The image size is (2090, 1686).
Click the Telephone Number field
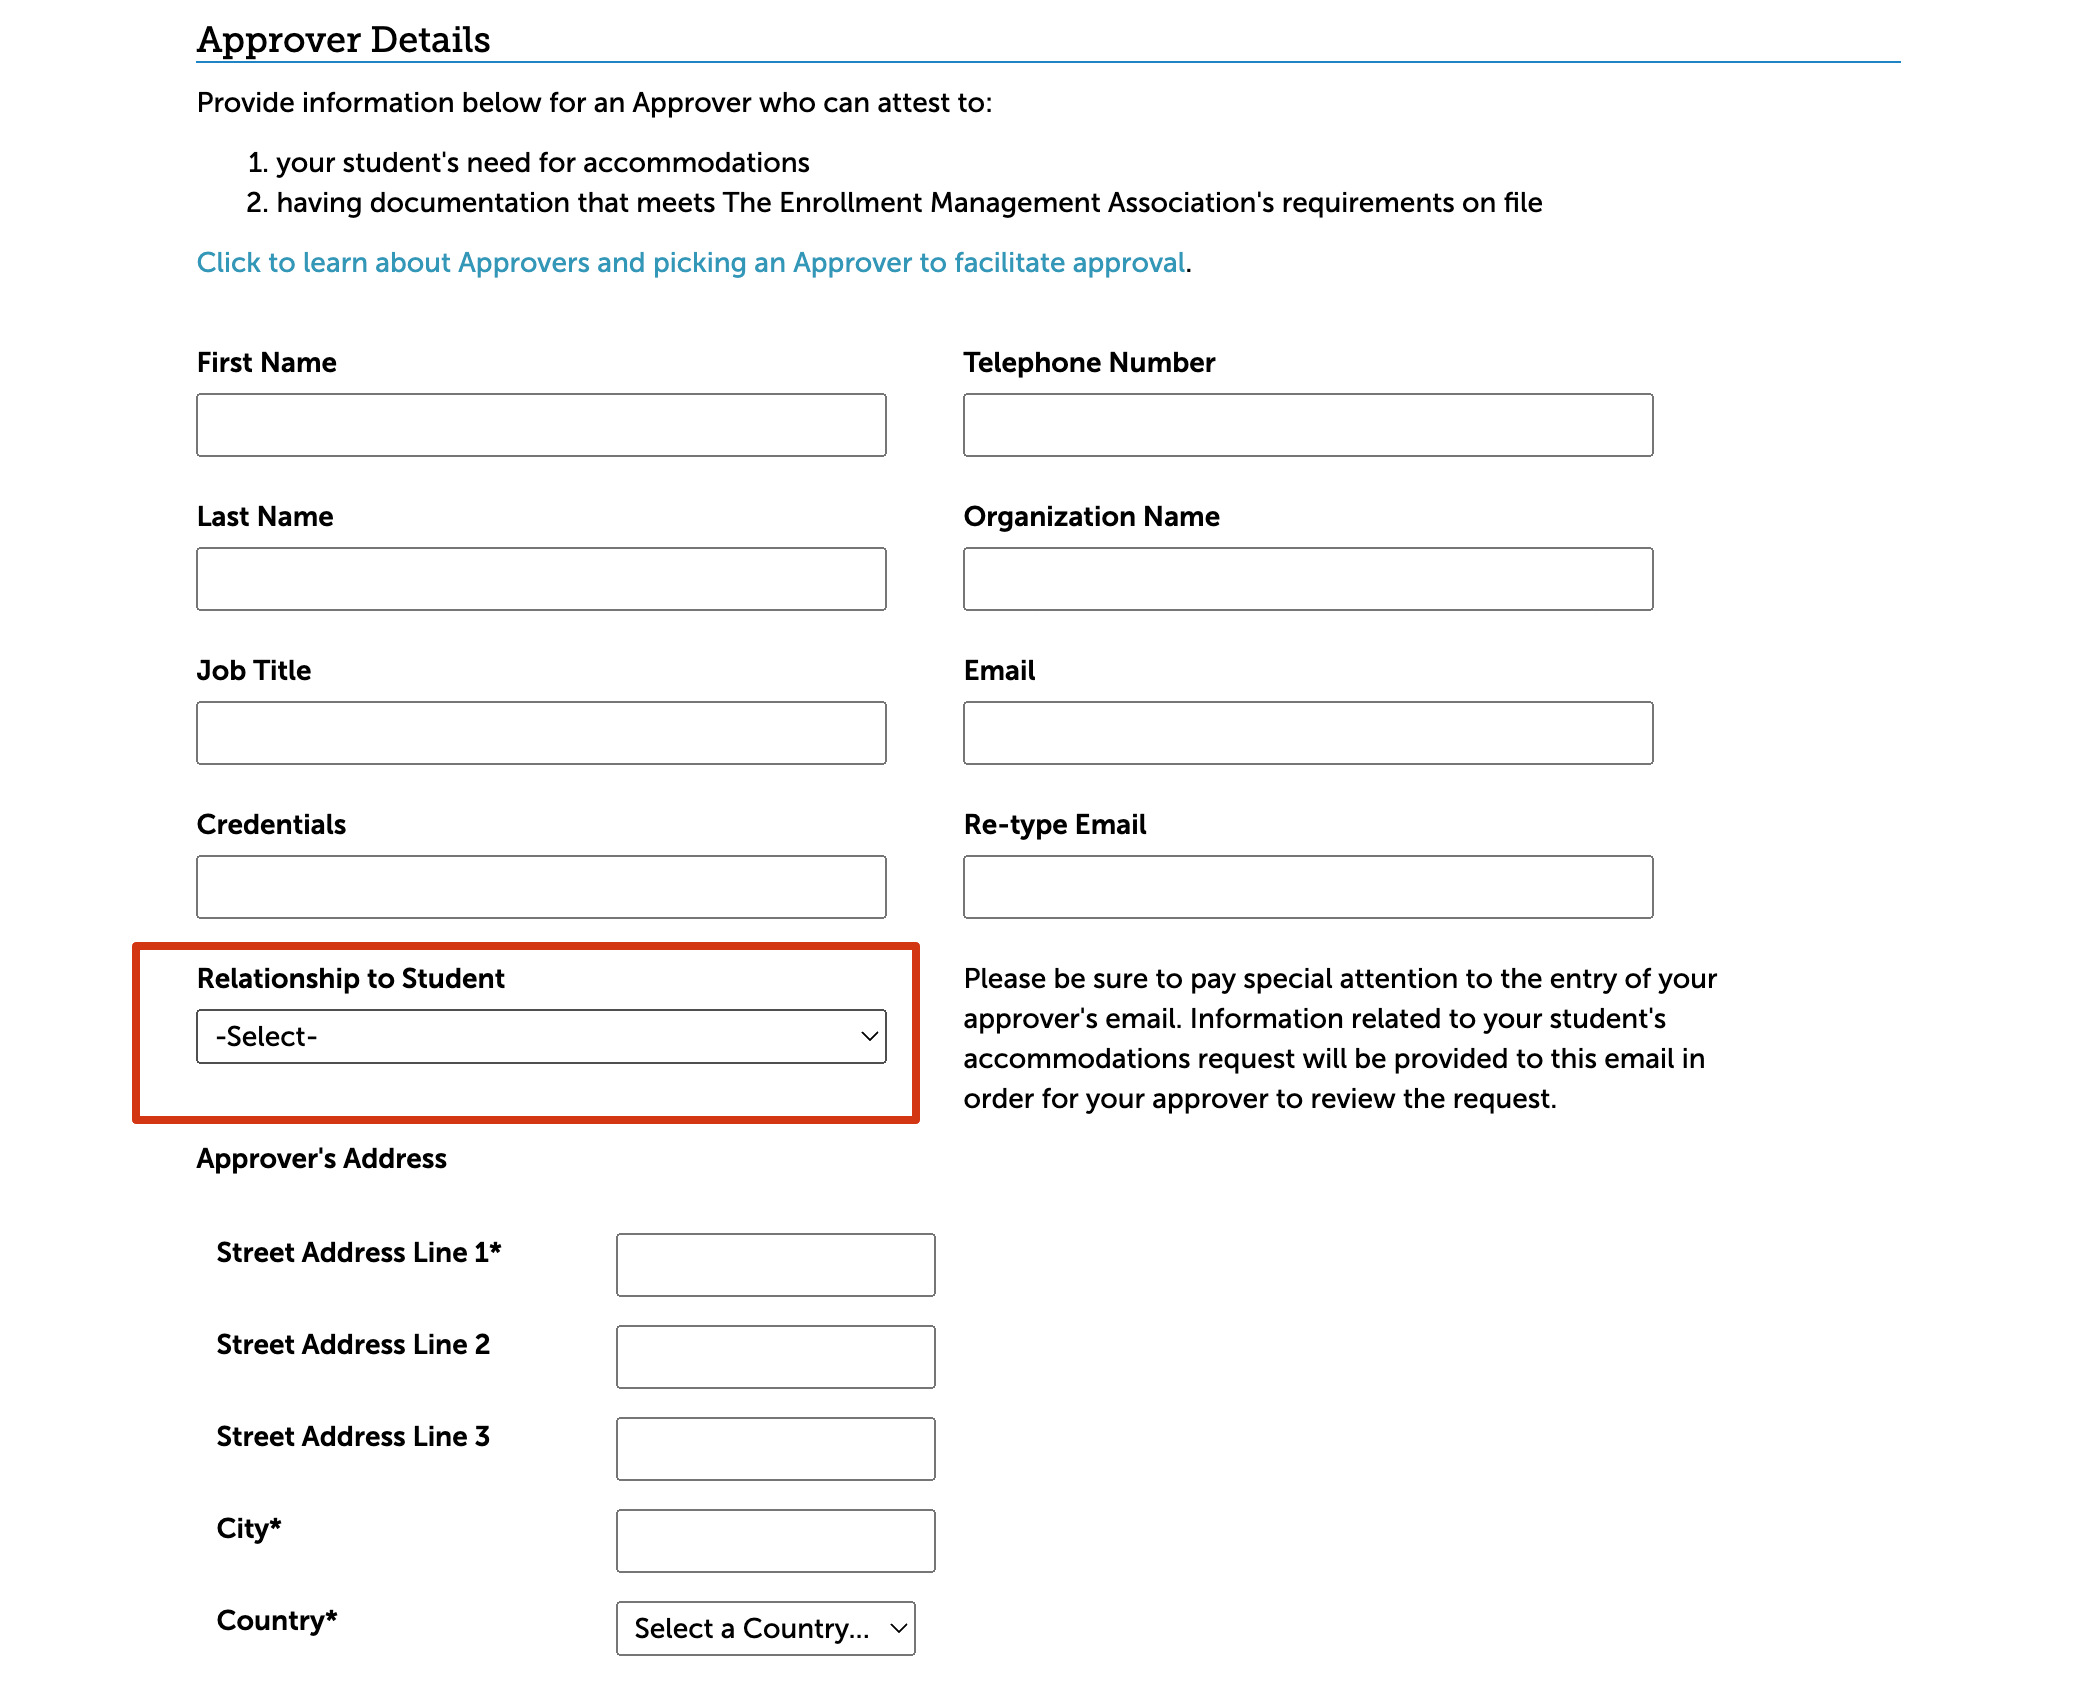(1307, 425)
